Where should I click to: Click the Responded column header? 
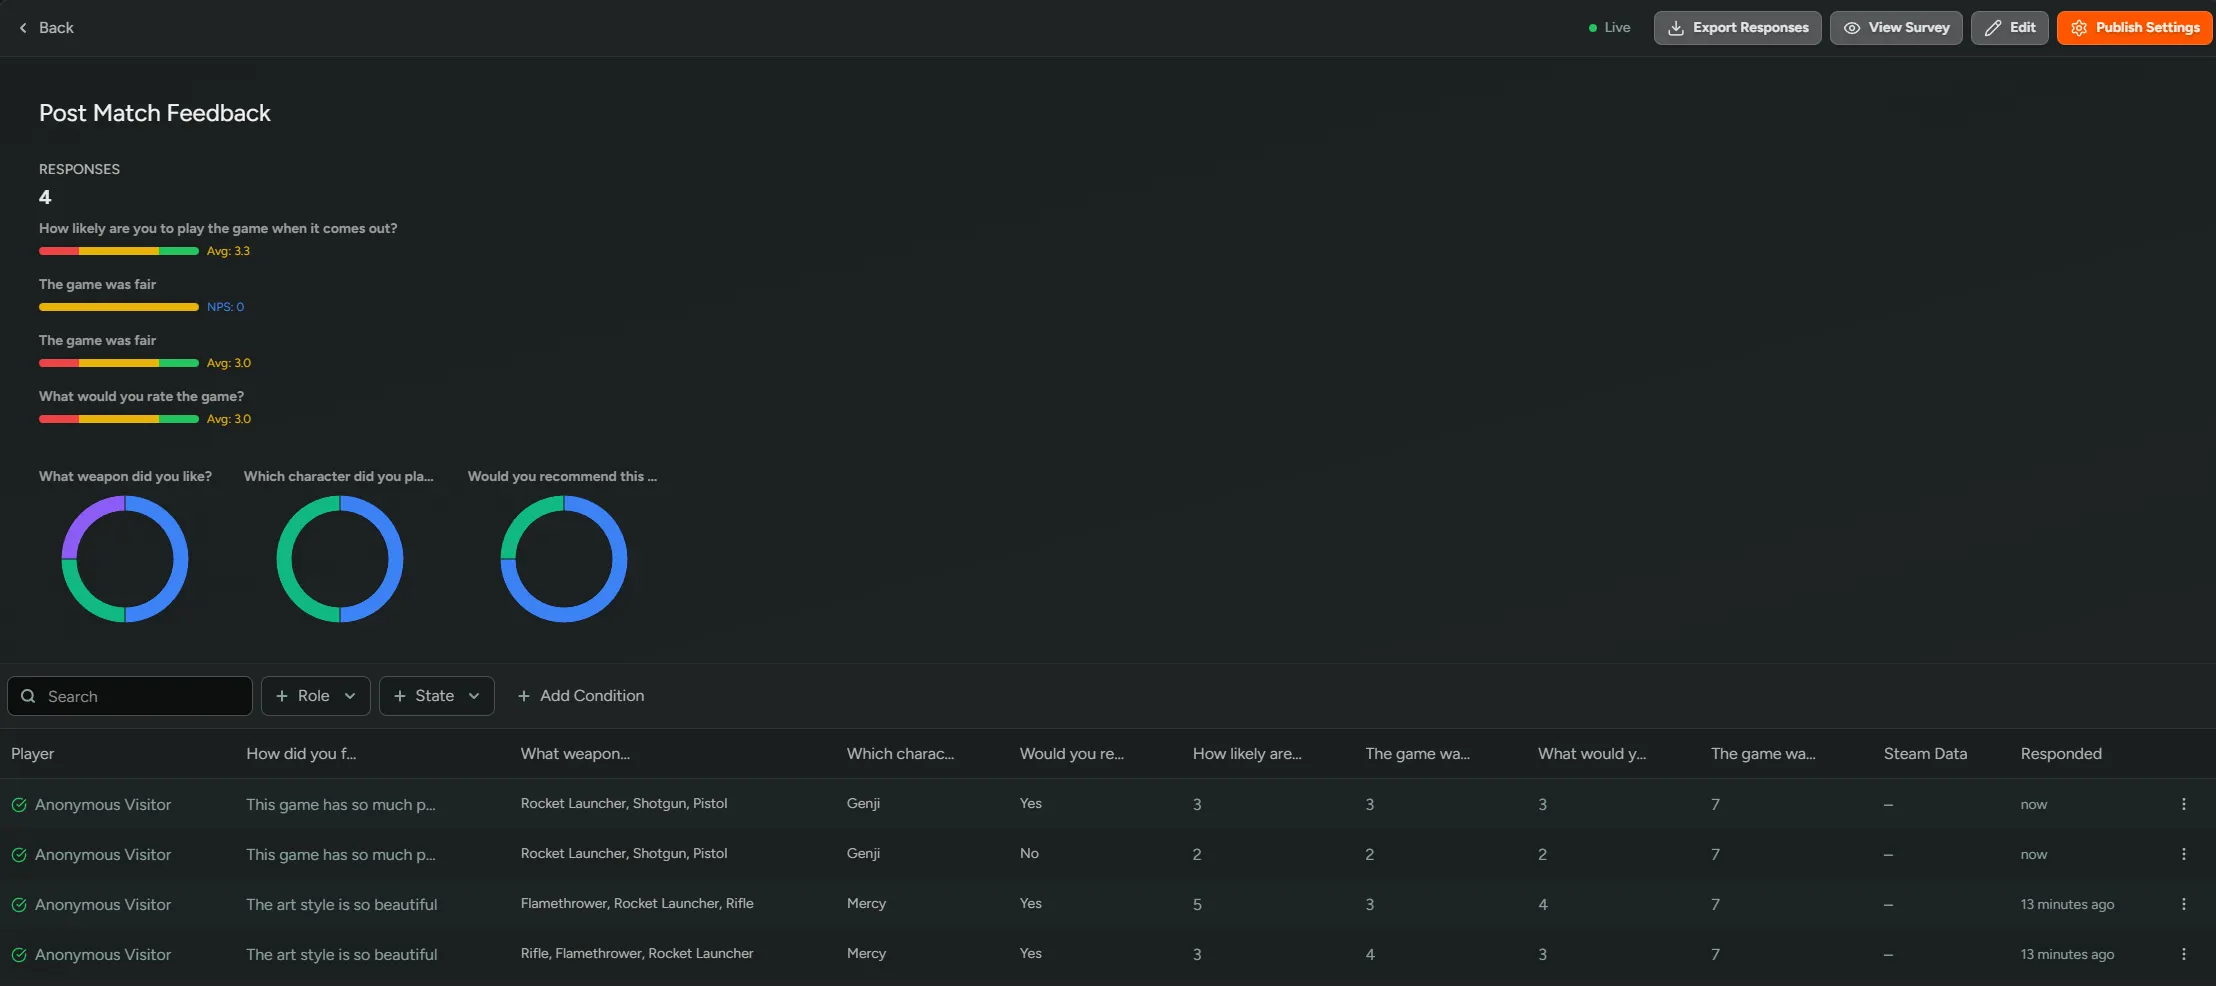(x=2060, y=754)
